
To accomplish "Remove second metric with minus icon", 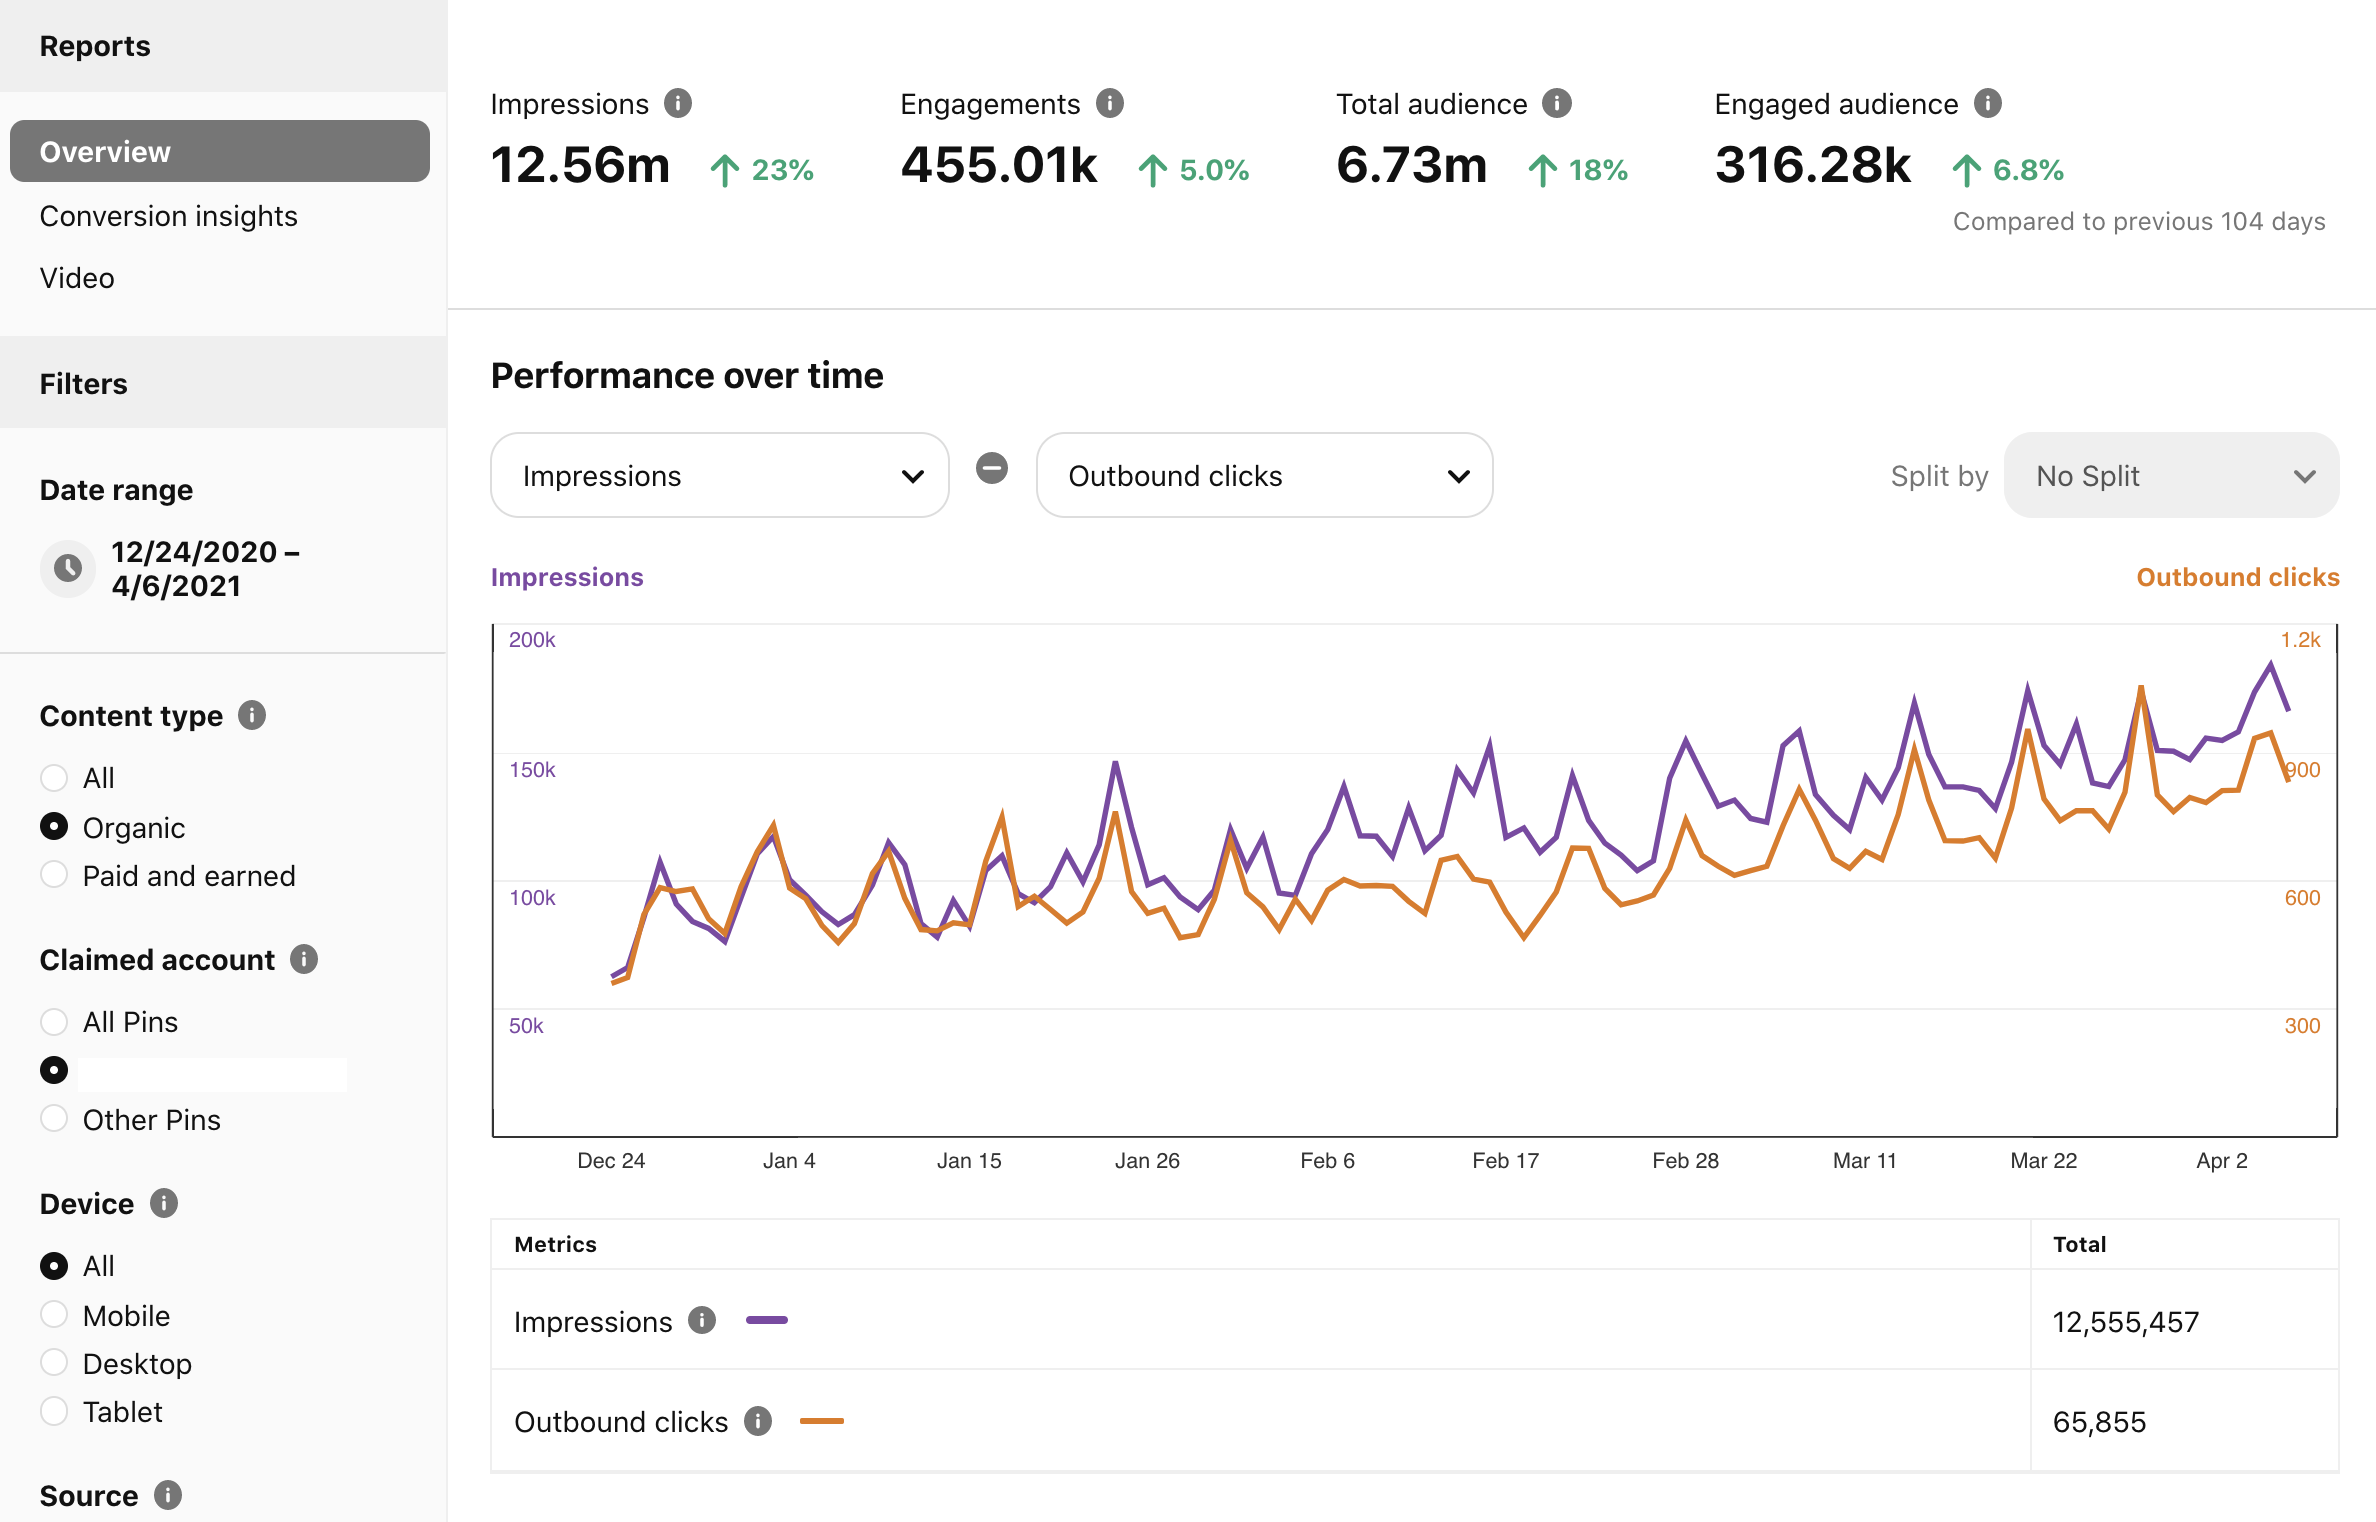I will click(992, 468).
